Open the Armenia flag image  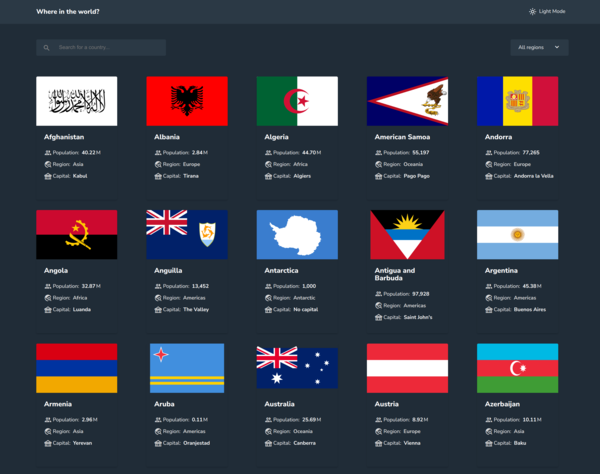(77, 368)
